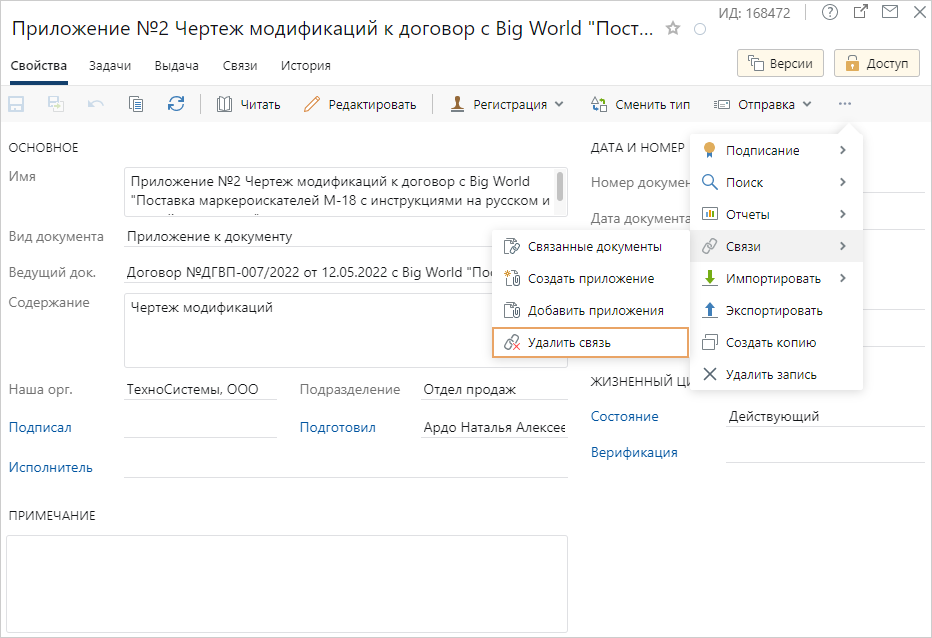The height and width of the screenshot is (638, 932).
Task: Mark the document as favorite with the star
Action: click(673, 29)
